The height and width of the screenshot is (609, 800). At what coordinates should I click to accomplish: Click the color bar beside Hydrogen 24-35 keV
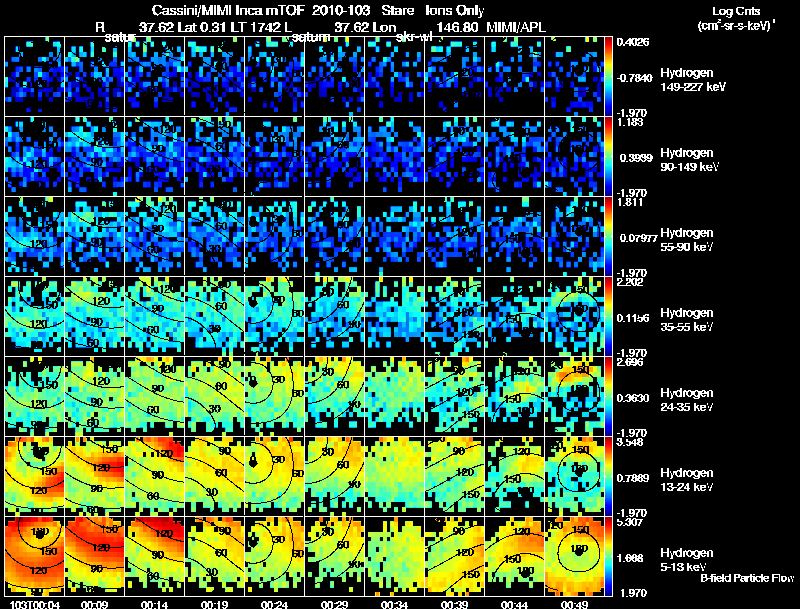608,397
